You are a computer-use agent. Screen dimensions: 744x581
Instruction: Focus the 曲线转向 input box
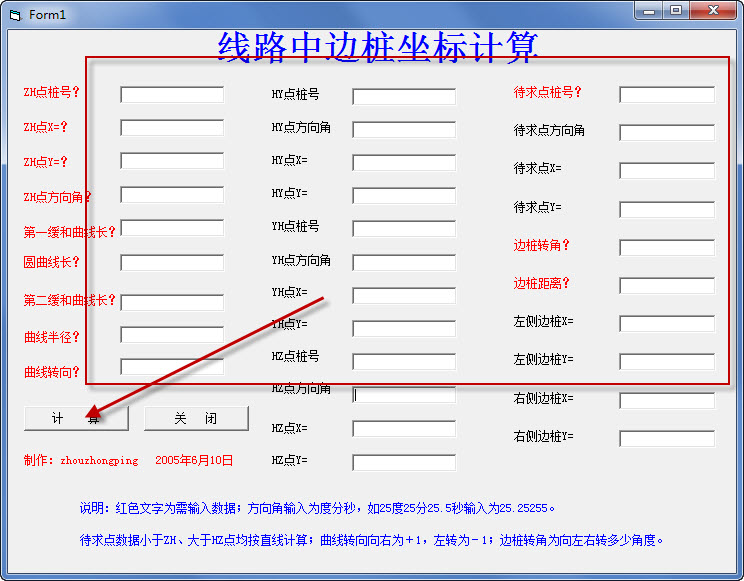[172, 367]
